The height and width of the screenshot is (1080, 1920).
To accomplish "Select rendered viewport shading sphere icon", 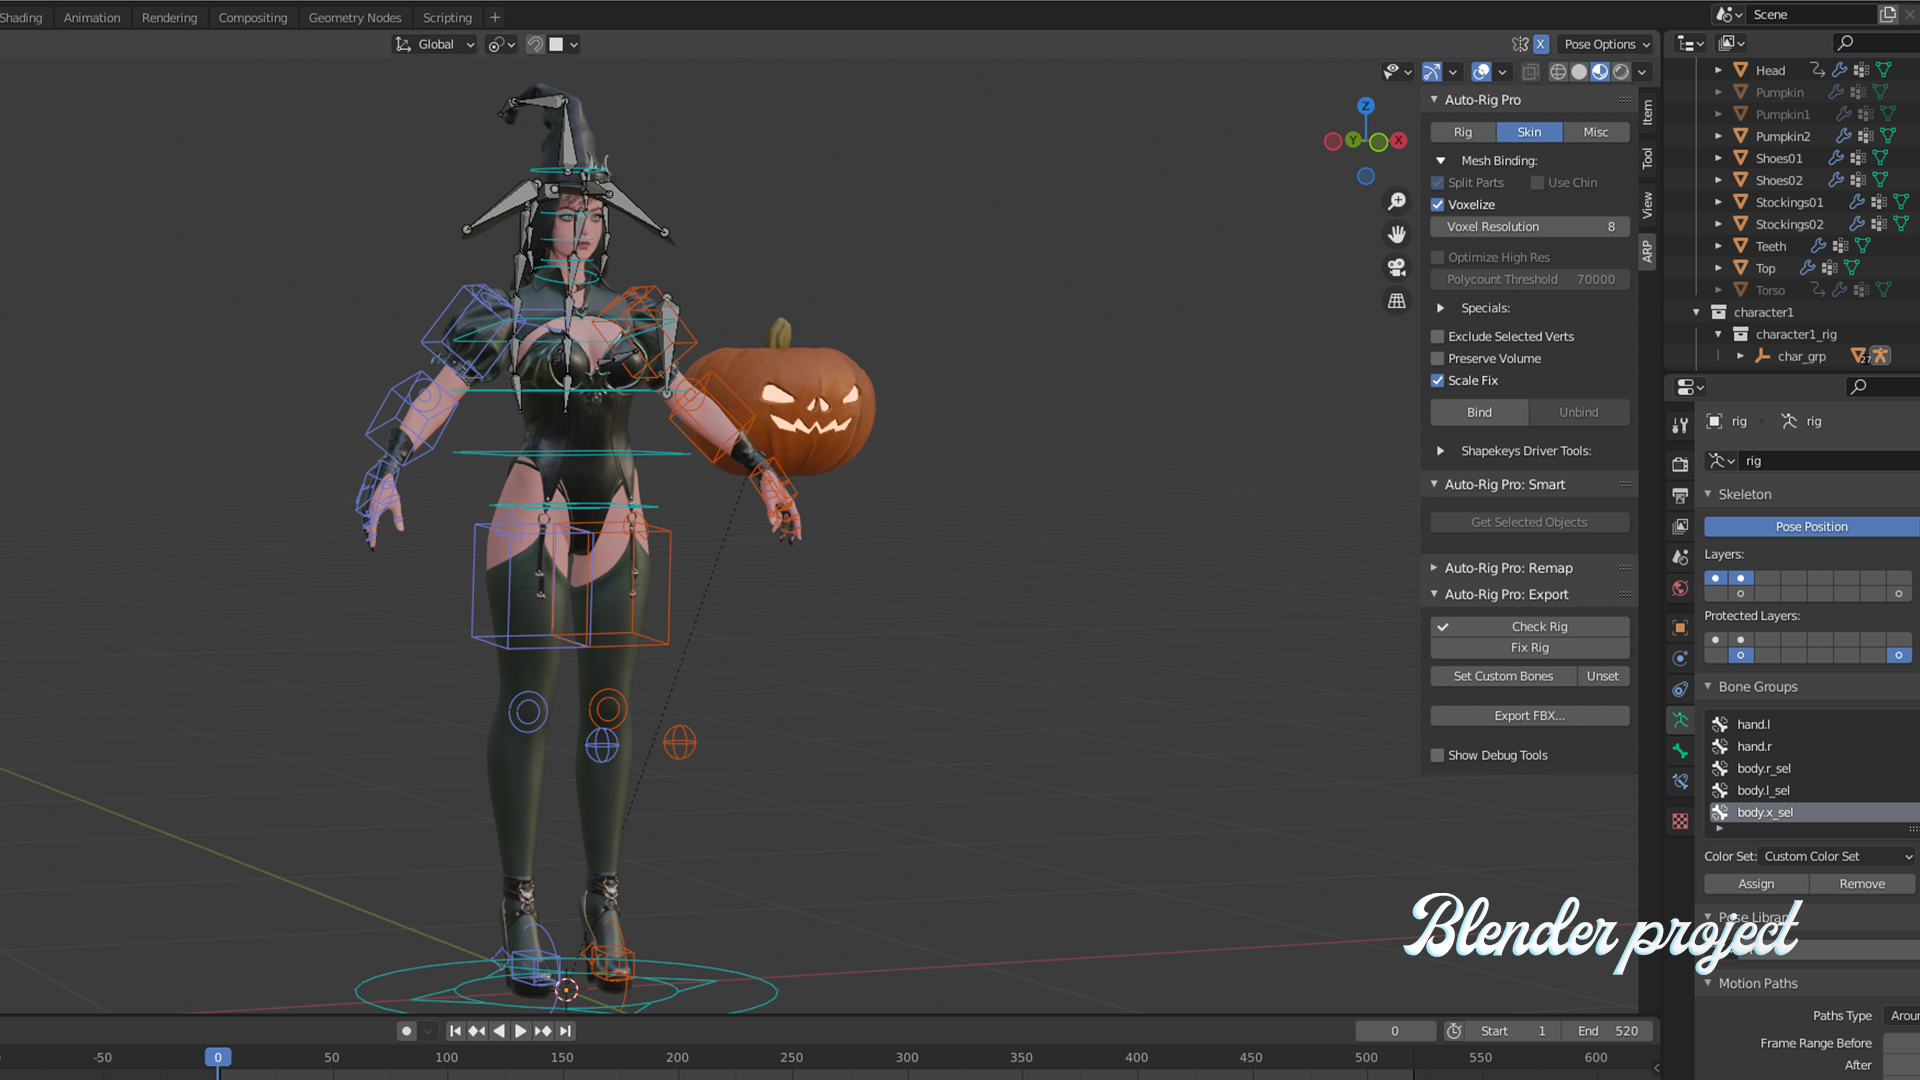I will (1621, 72).
